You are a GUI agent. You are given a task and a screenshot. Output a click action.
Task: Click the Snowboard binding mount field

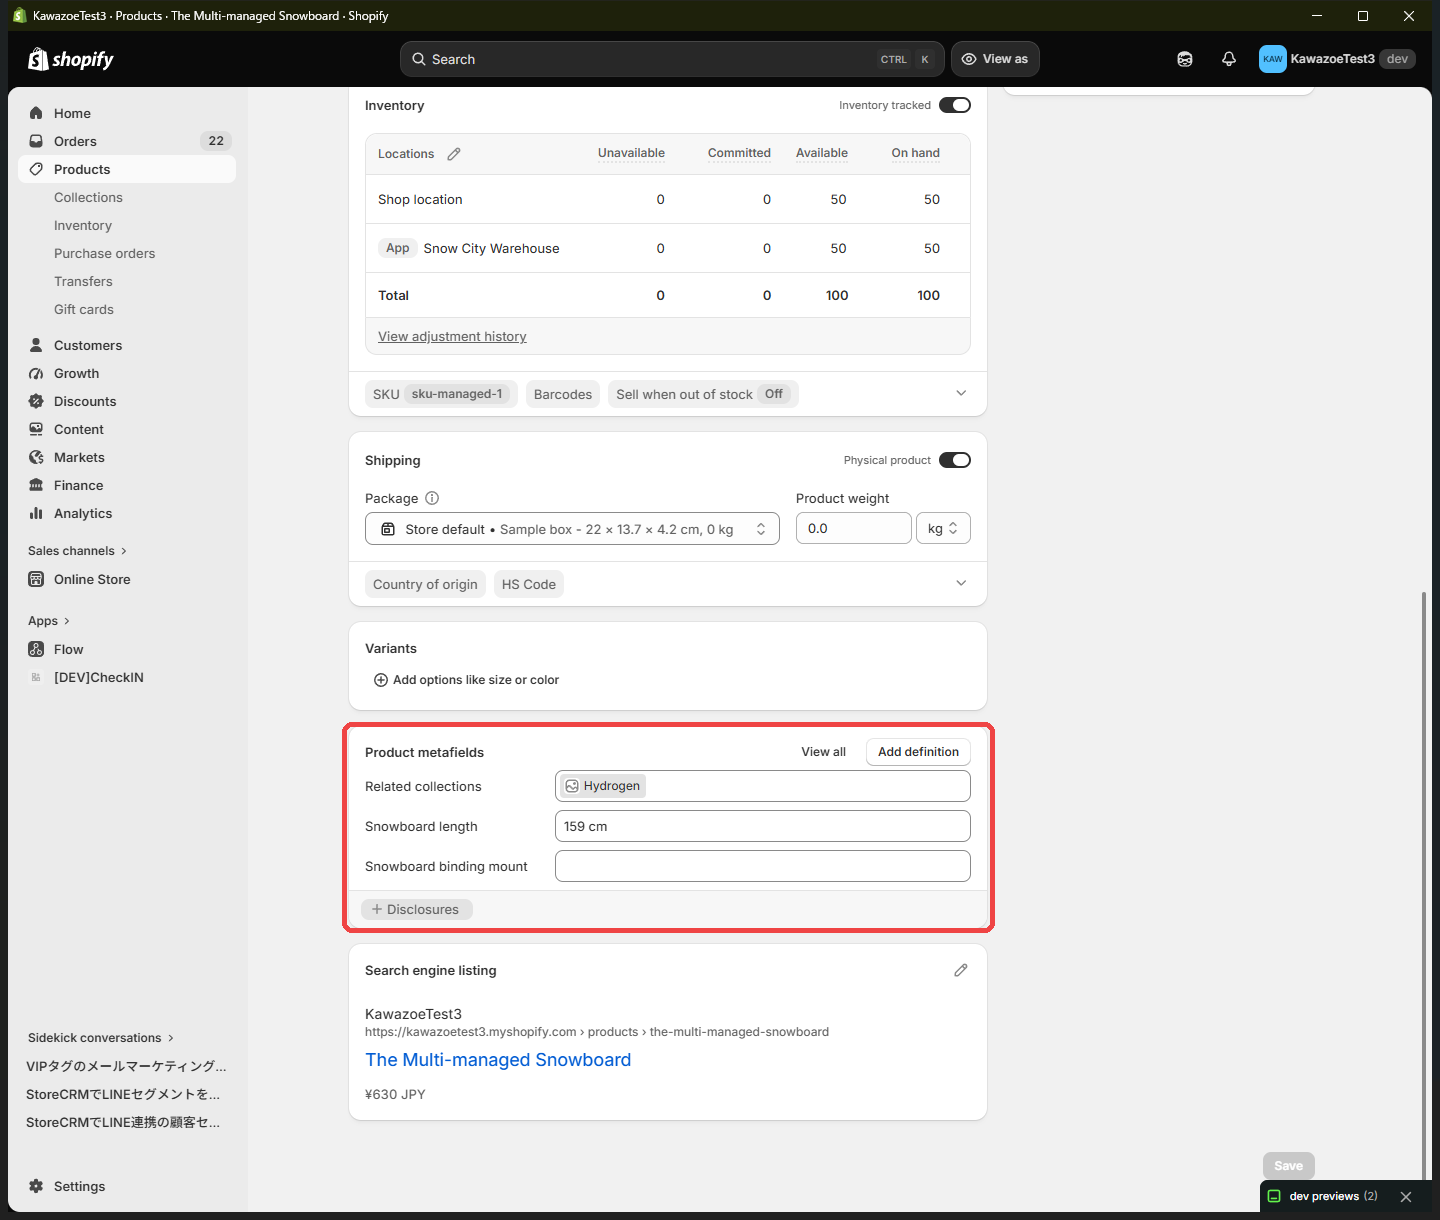click(763, 866)
